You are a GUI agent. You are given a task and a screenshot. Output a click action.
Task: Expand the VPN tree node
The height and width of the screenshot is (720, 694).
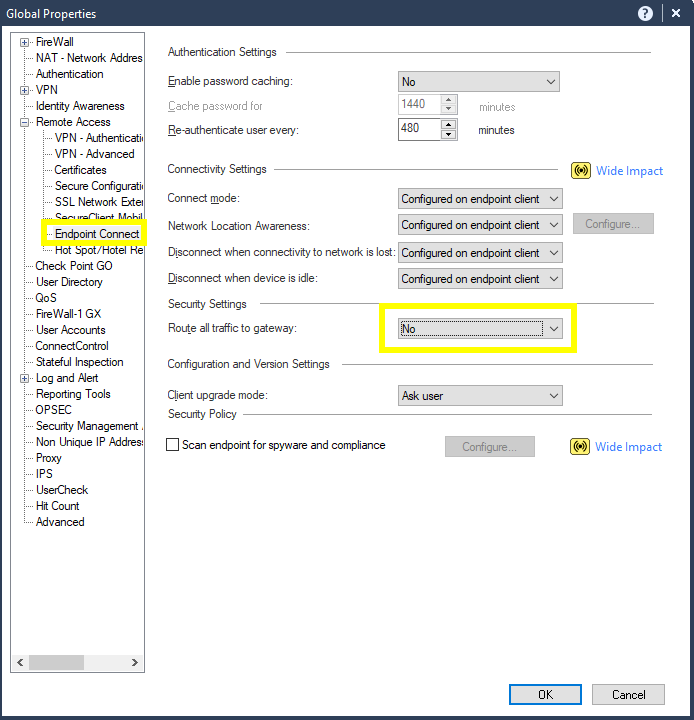[x=24, y=90]
